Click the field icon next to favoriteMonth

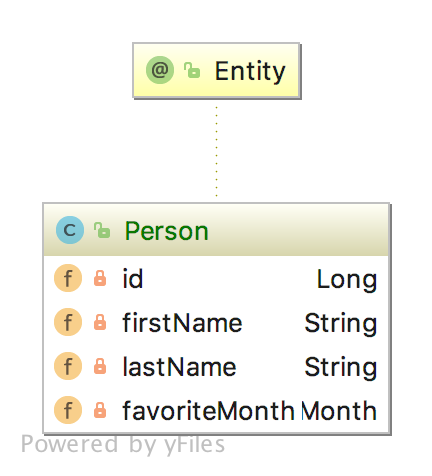tap(68, 410)
